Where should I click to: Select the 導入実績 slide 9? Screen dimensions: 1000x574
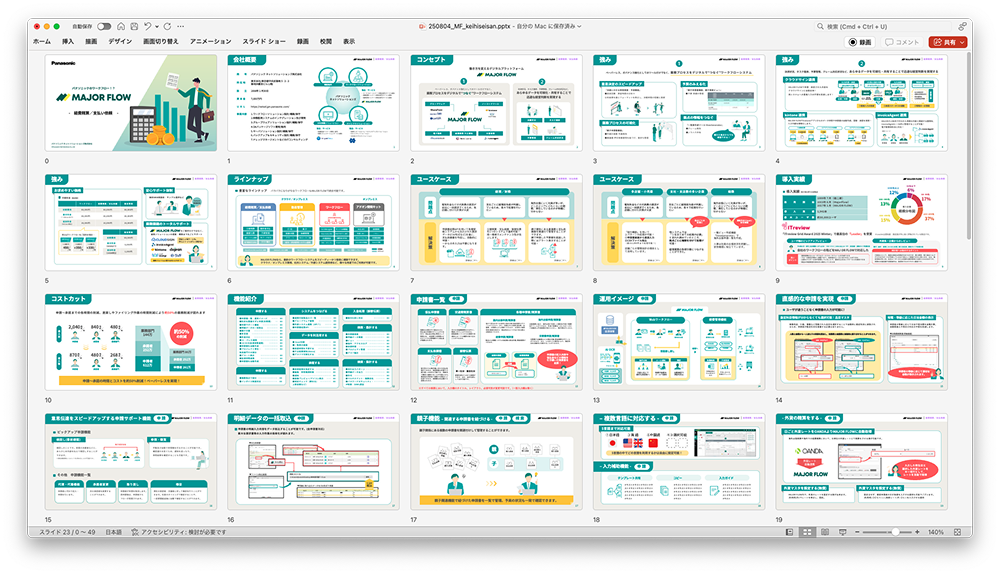[x=861, y=223]
